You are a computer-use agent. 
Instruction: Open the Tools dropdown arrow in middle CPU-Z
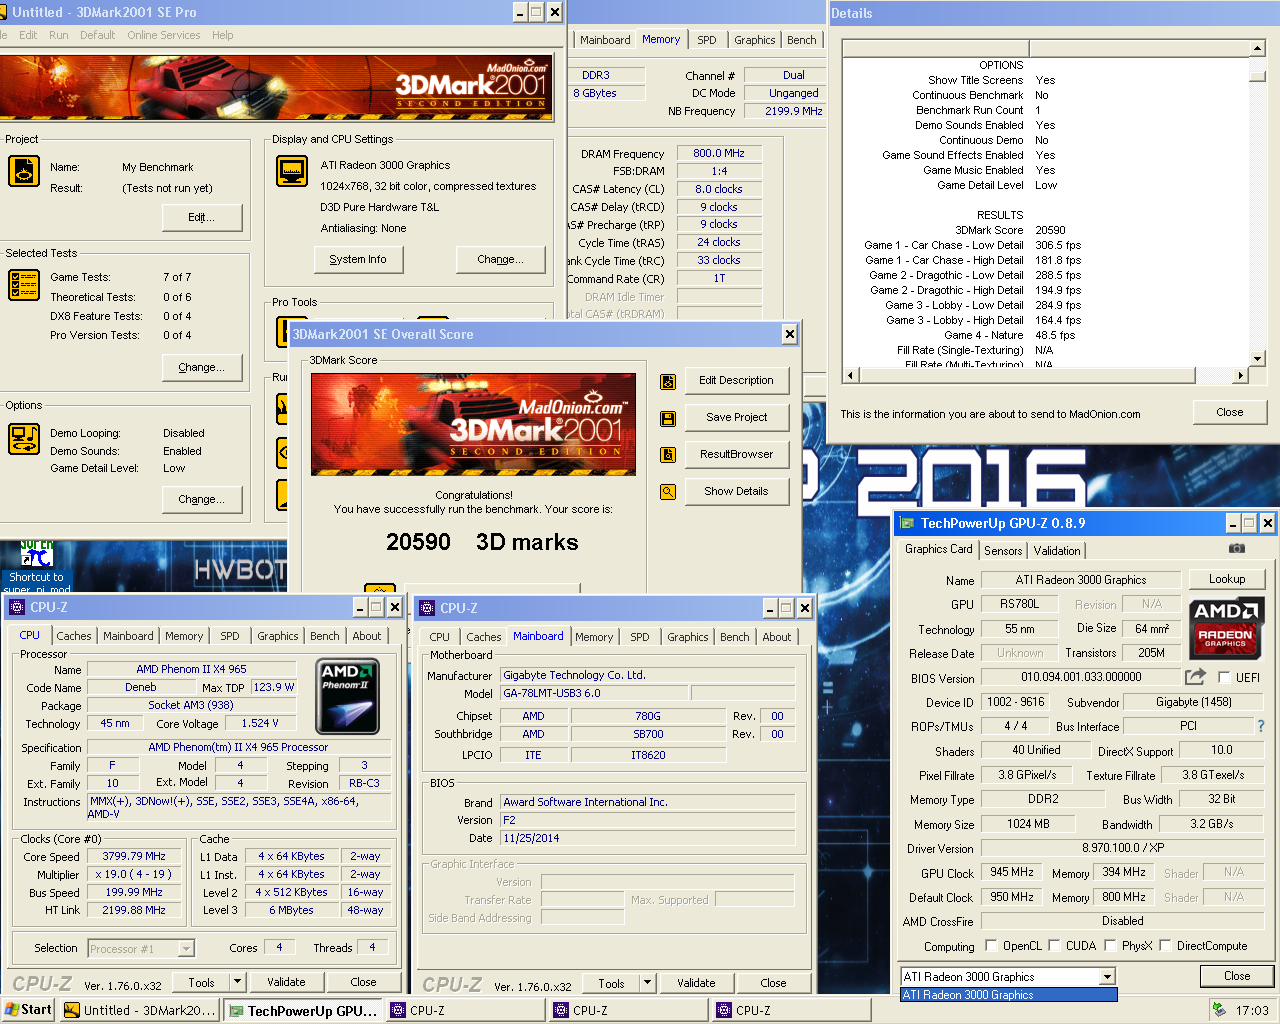click(x=647, y=984)
